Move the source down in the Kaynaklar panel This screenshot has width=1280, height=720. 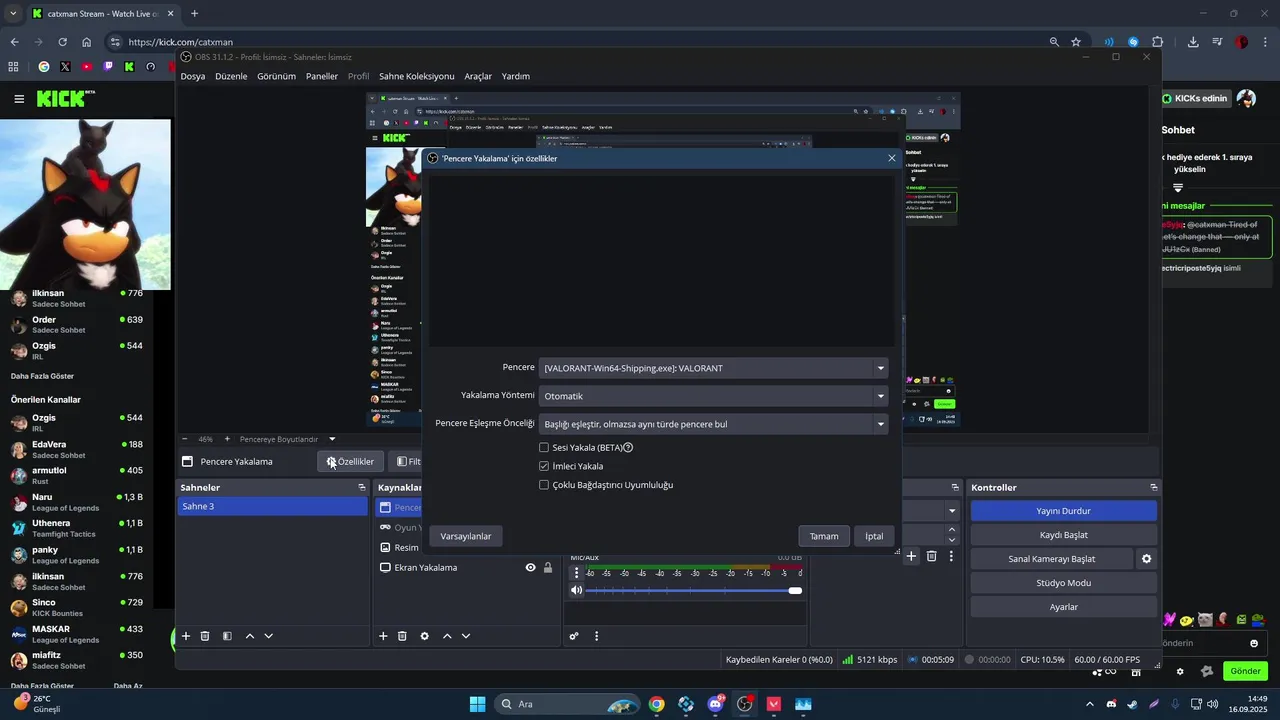click(465, 636)
